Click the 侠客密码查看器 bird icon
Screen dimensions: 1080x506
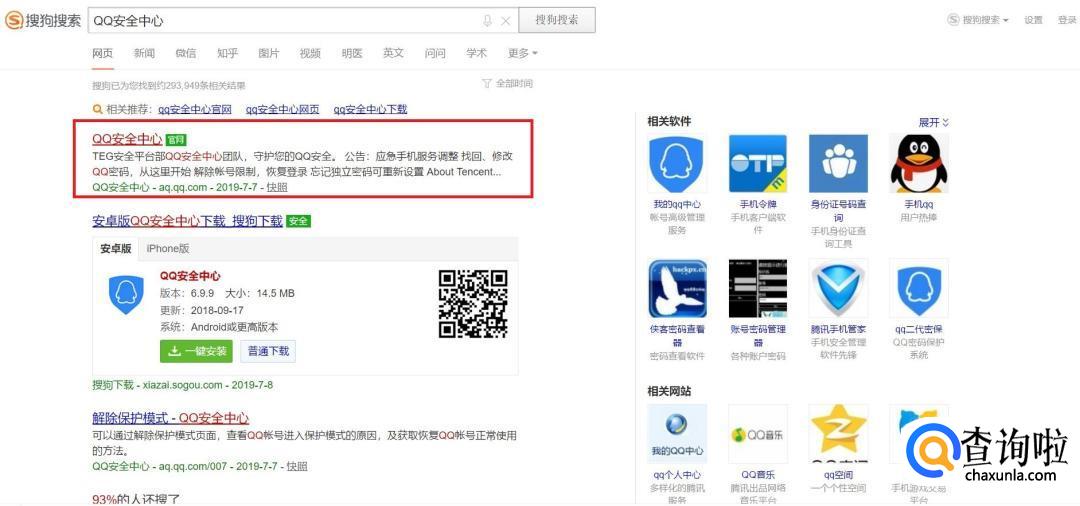click(x=677, y=288)
